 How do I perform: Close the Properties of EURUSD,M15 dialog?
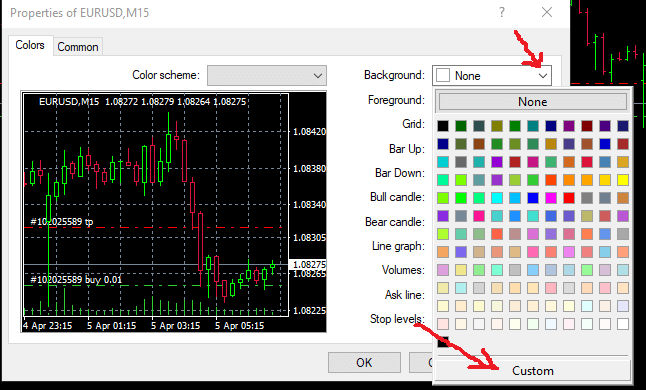tap(547, 12)
